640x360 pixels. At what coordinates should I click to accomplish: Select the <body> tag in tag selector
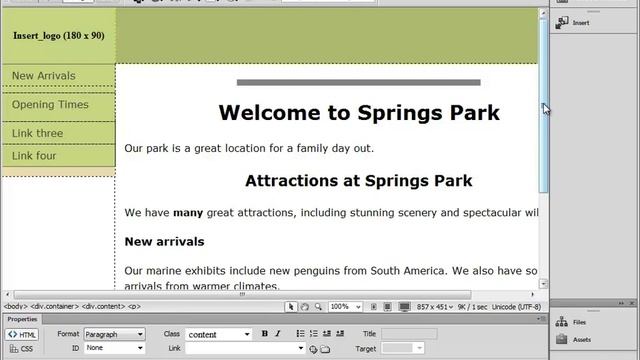(x=16, y=306)
